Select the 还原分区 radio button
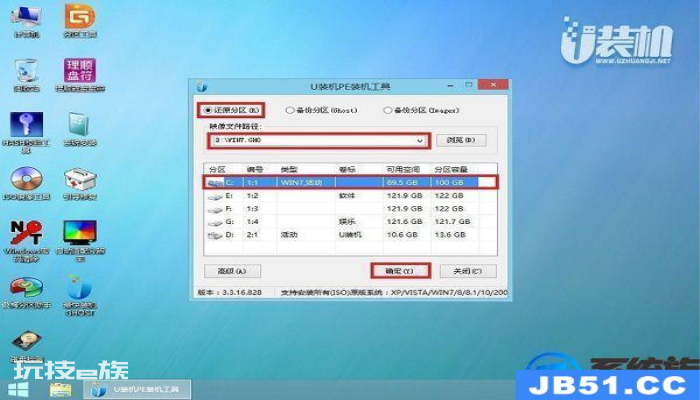The width and height of the screenshot is (700, 400). click(x=208, y=110)
